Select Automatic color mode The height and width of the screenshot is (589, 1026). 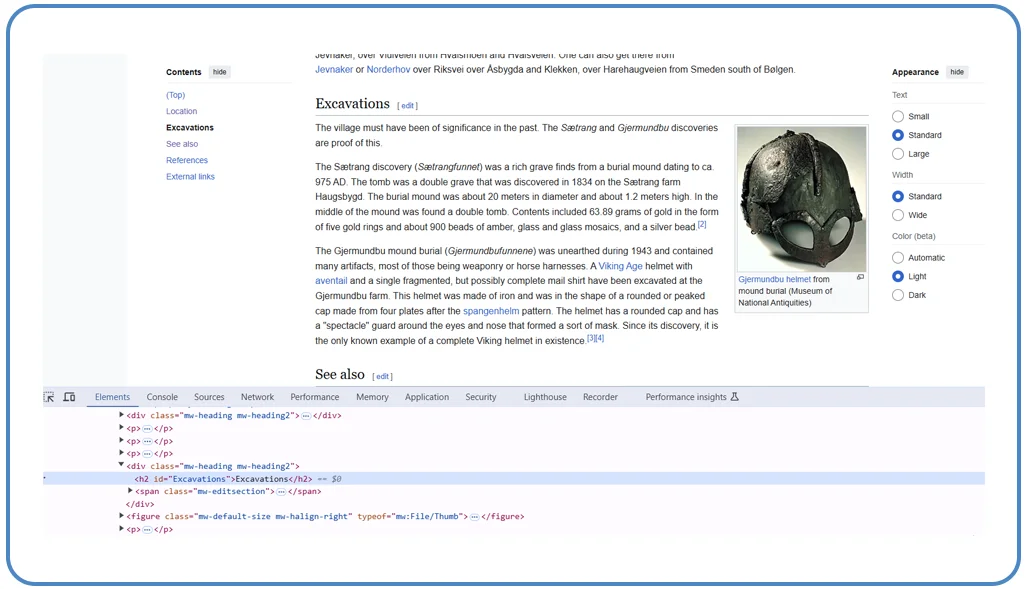point(898,257)
